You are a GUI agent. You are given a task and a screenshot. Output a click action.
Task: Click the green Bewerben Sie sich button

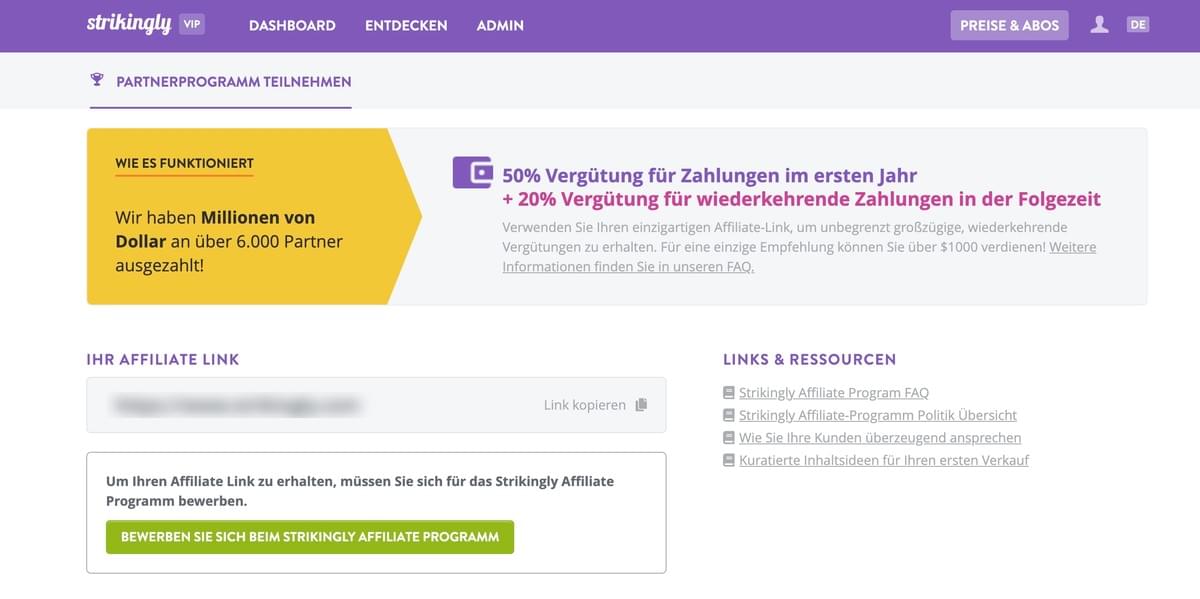[309, 536]
